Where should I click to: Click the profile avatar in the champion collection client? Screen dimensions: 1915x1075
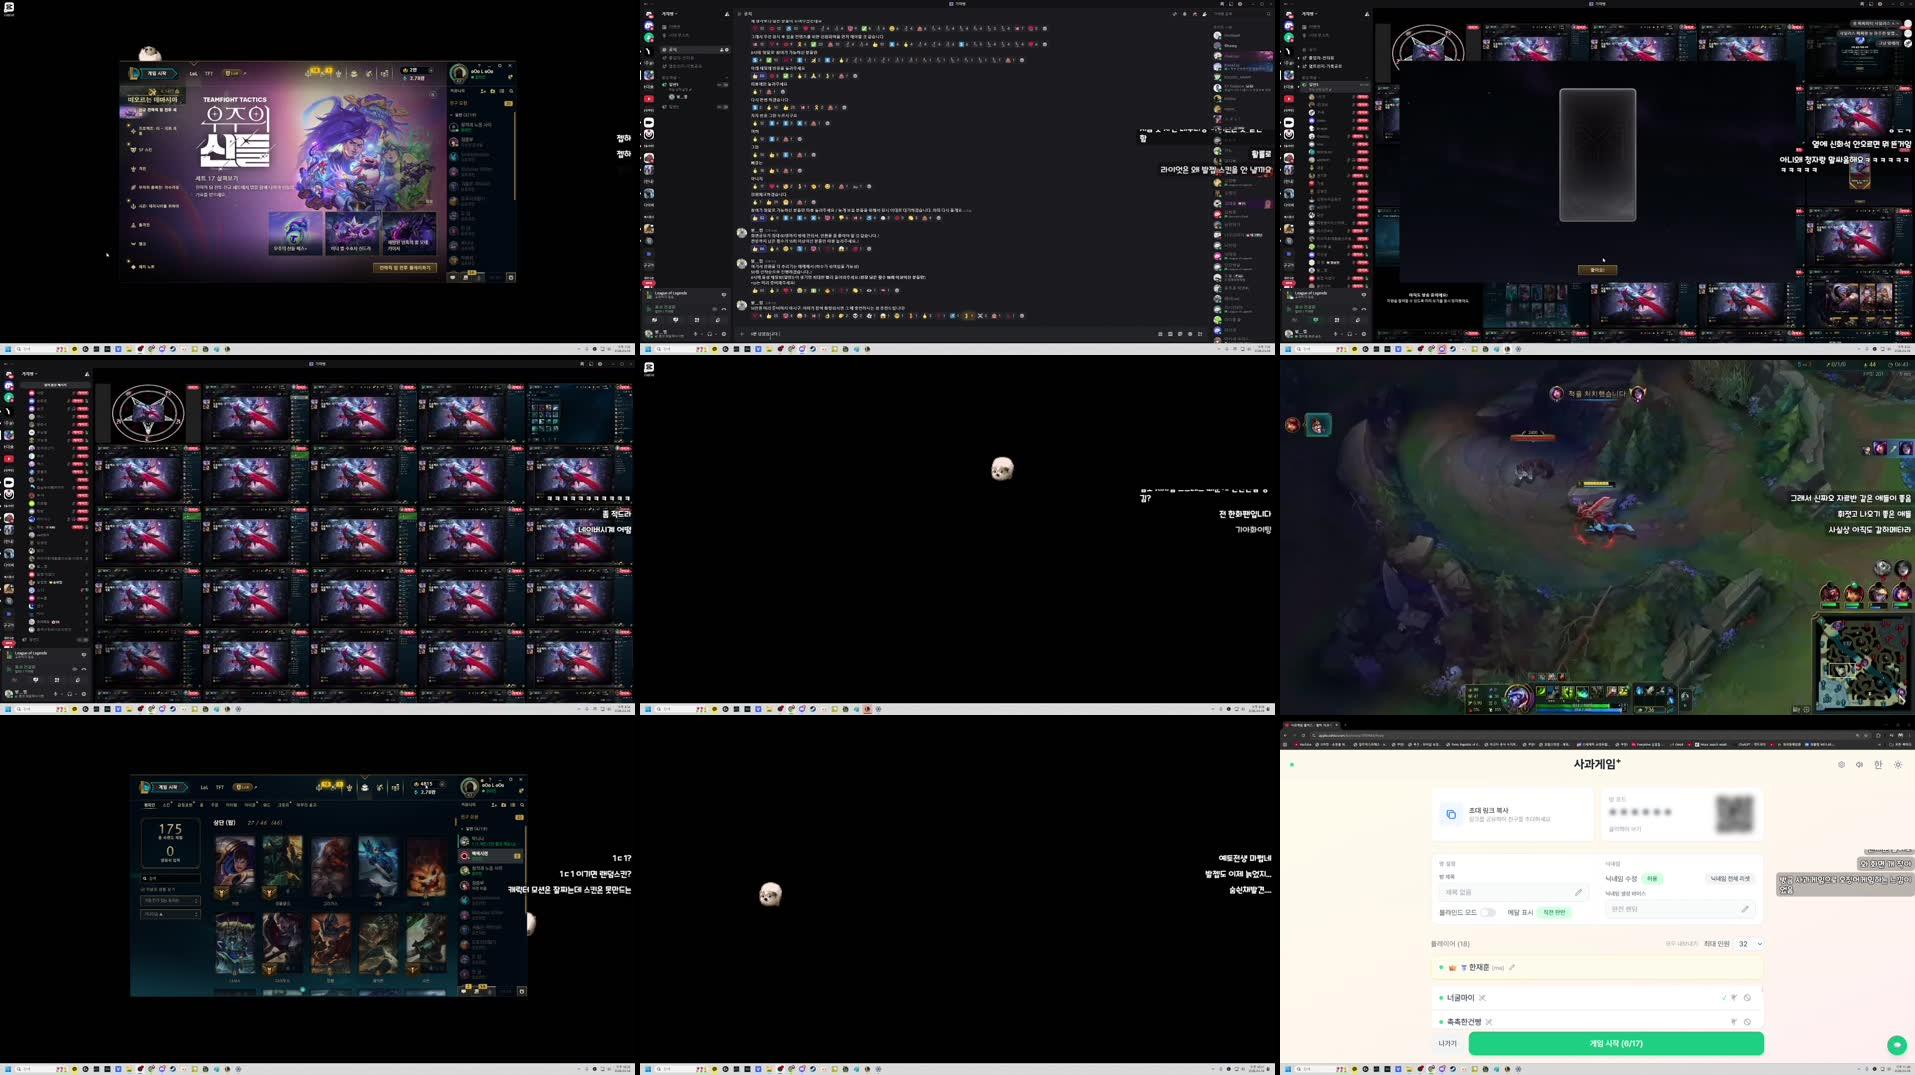[x=469, y=788]
